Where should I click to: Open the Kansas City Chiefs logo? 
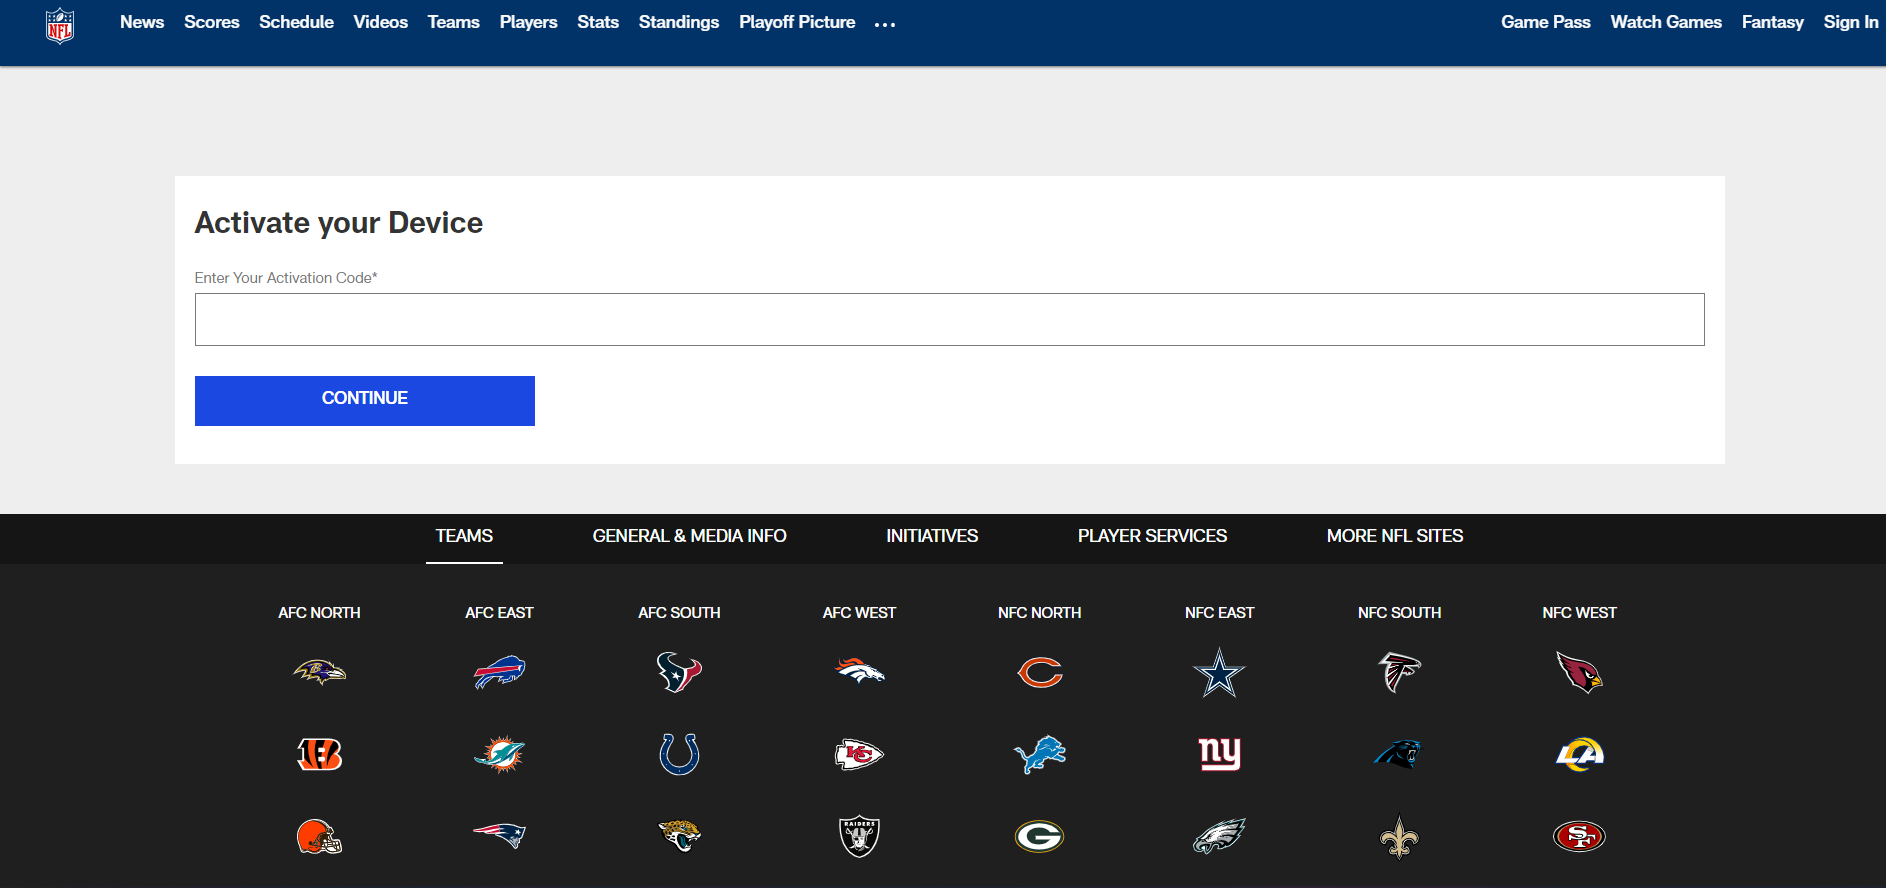point(859,754)
